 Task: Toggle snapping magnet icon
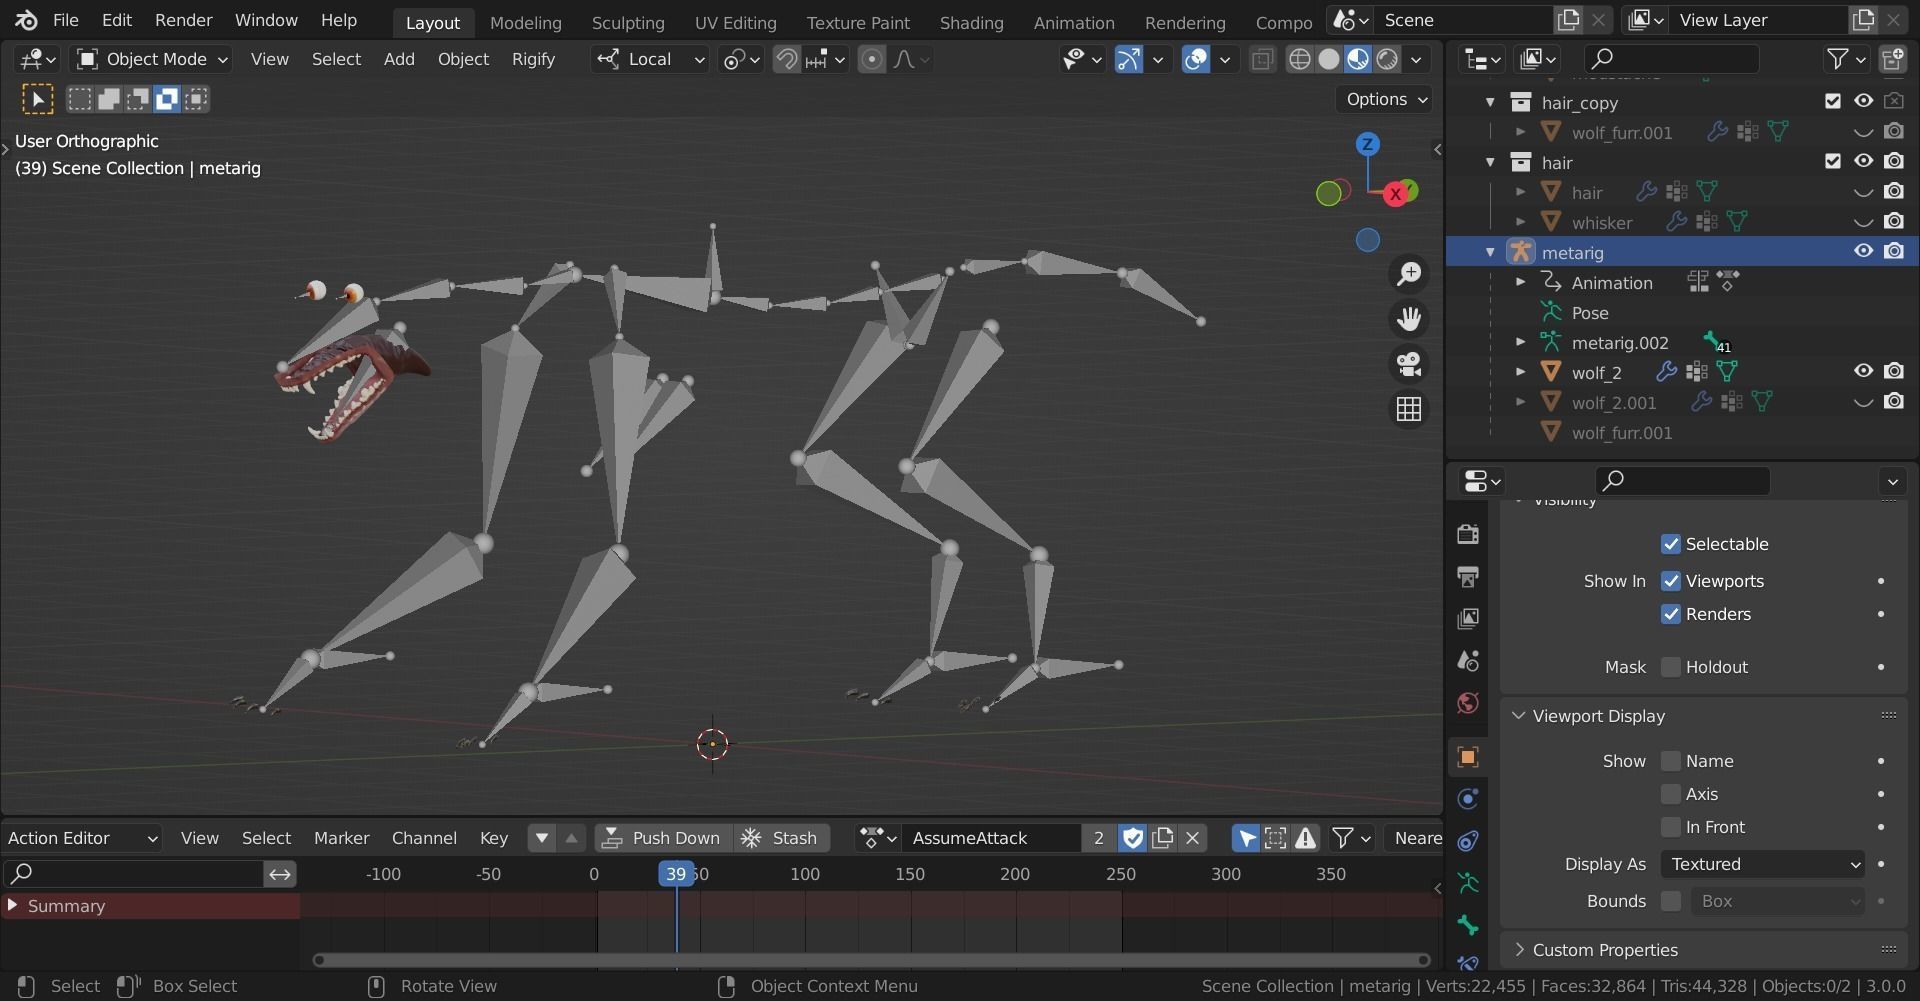coord(787,60)
